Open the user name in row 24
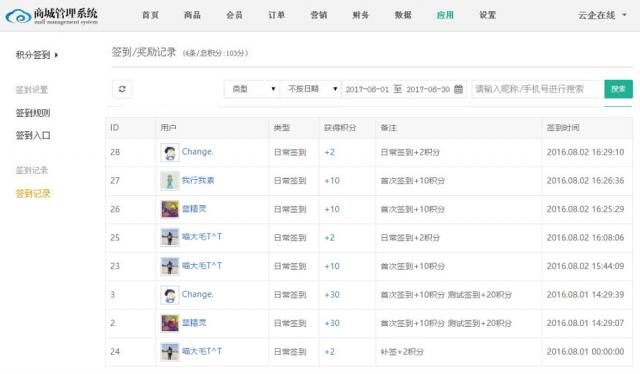This screenshot has height=374, width=640. click(202, 351)
